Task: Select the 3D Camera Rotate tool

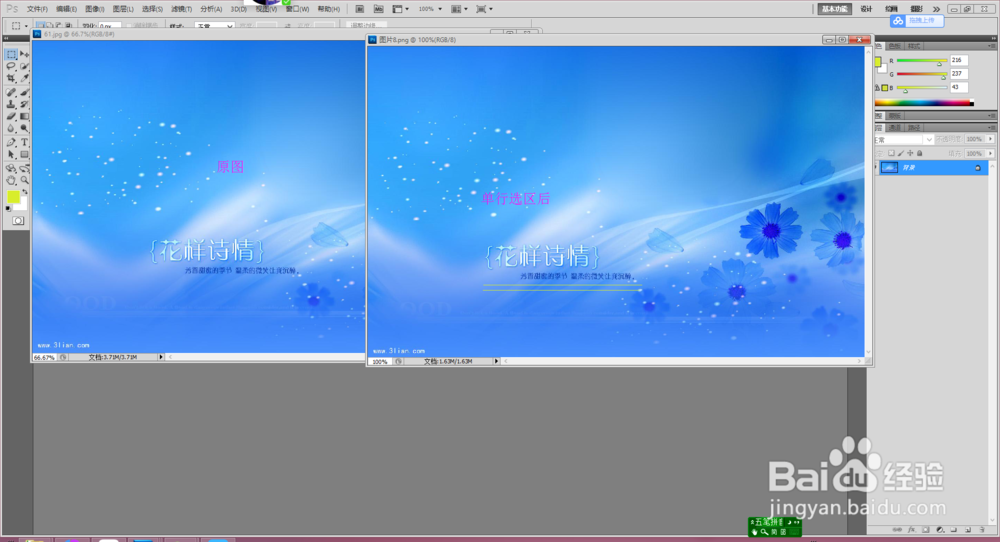Action: pyautogui.click(x=24, y=169)
